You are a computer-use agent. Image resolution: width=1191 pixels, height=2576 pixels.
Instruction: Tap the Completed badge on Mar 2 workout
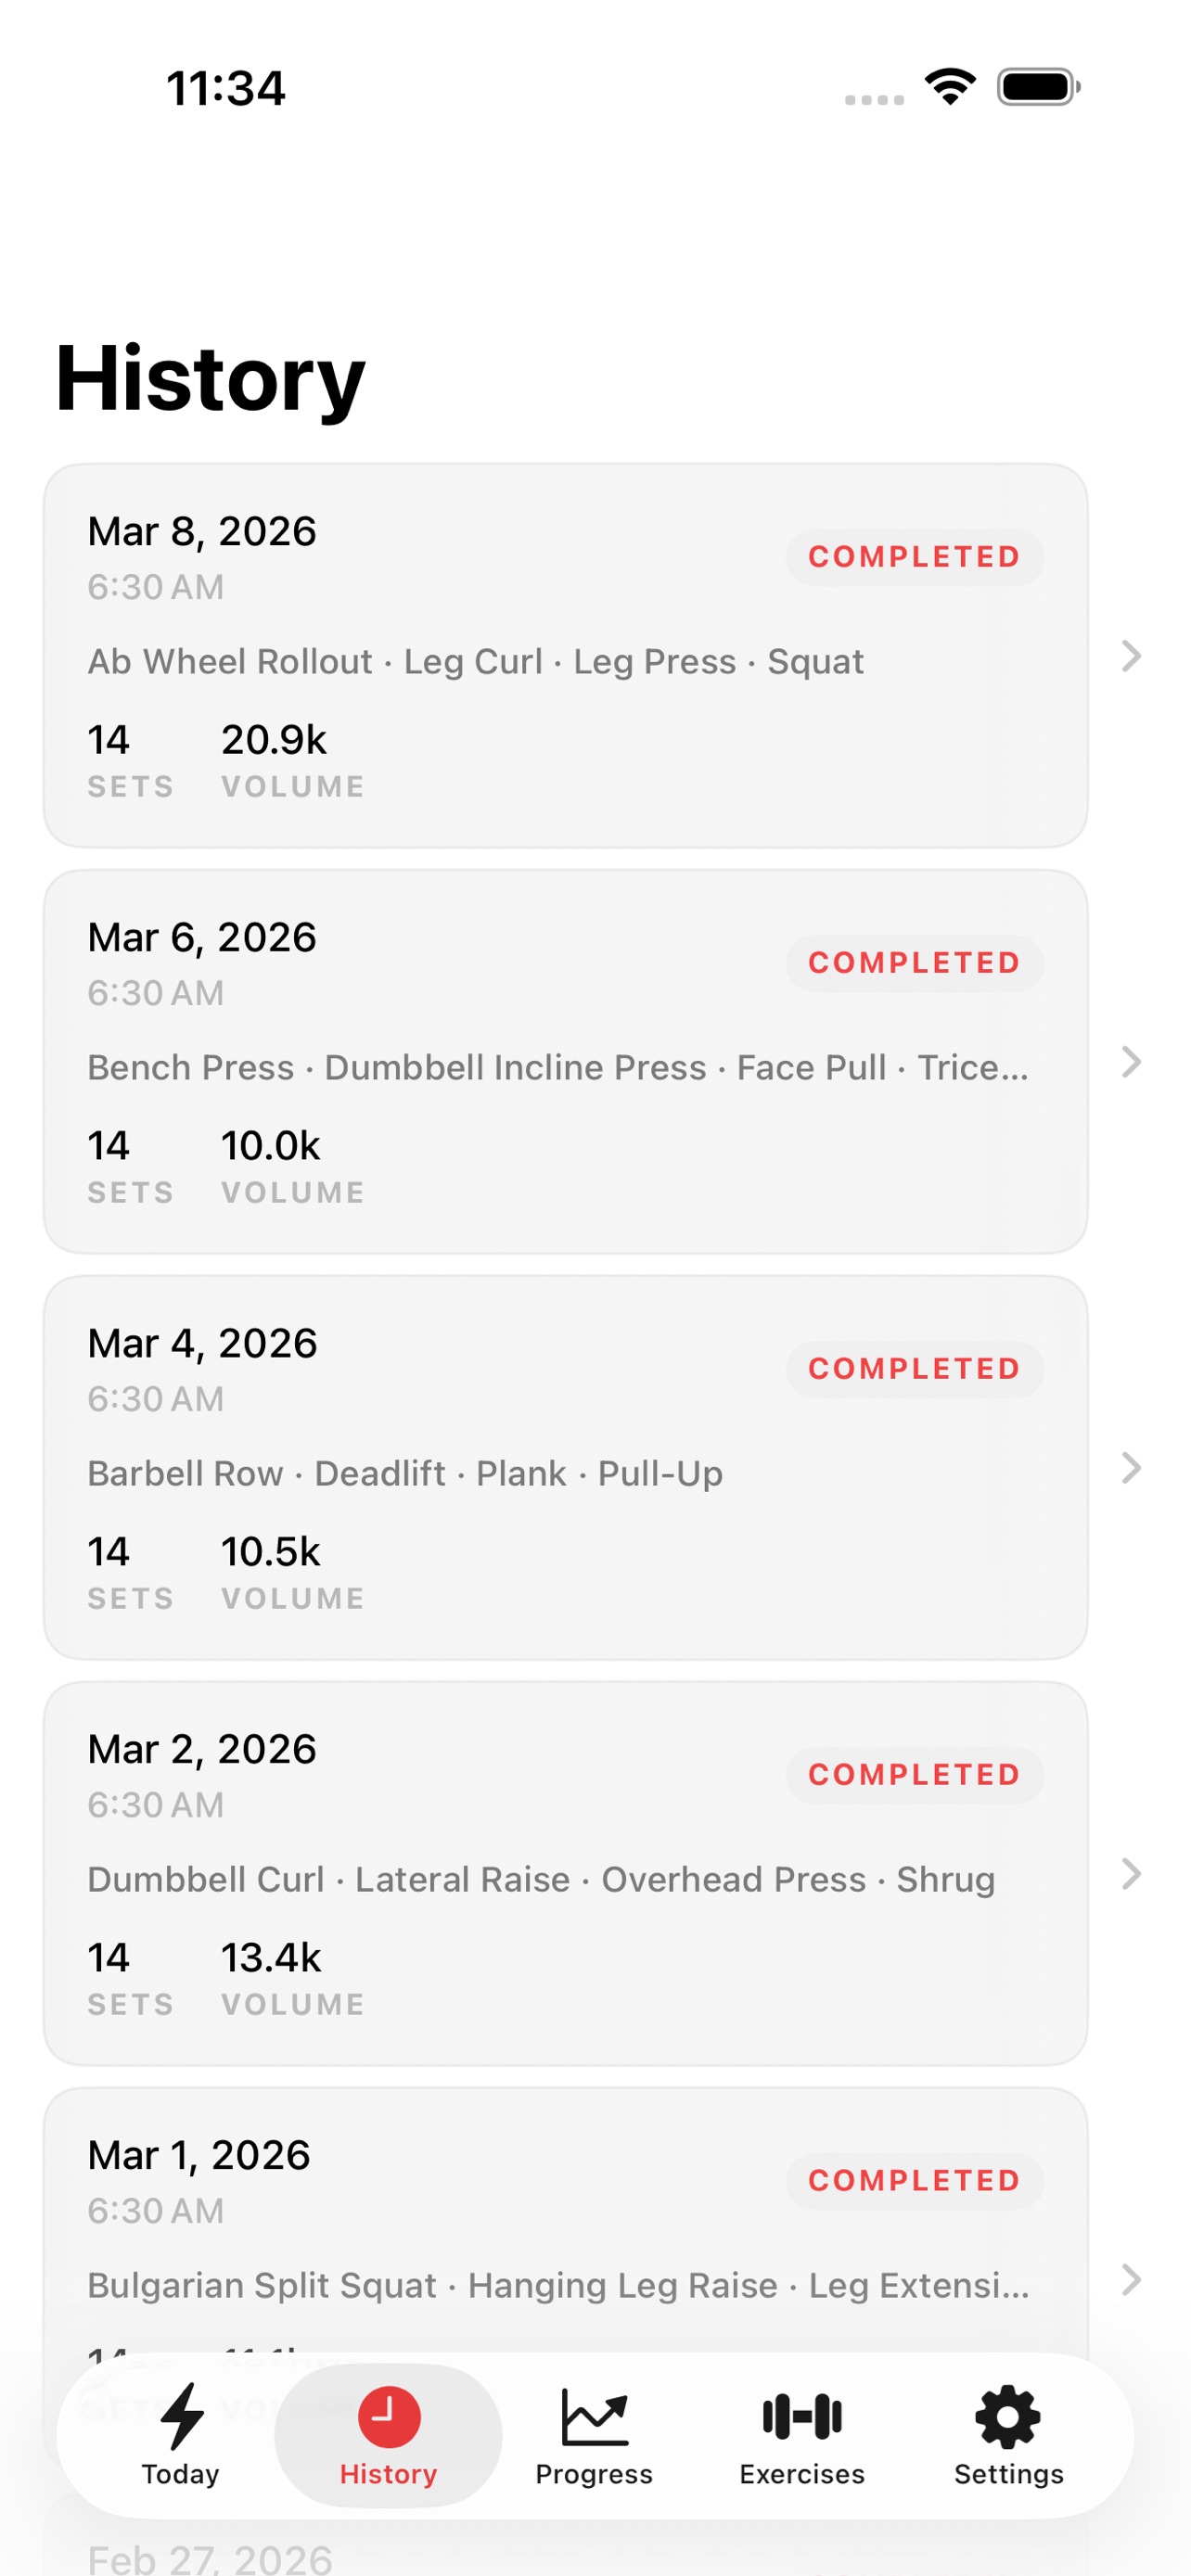(914, 1775)
